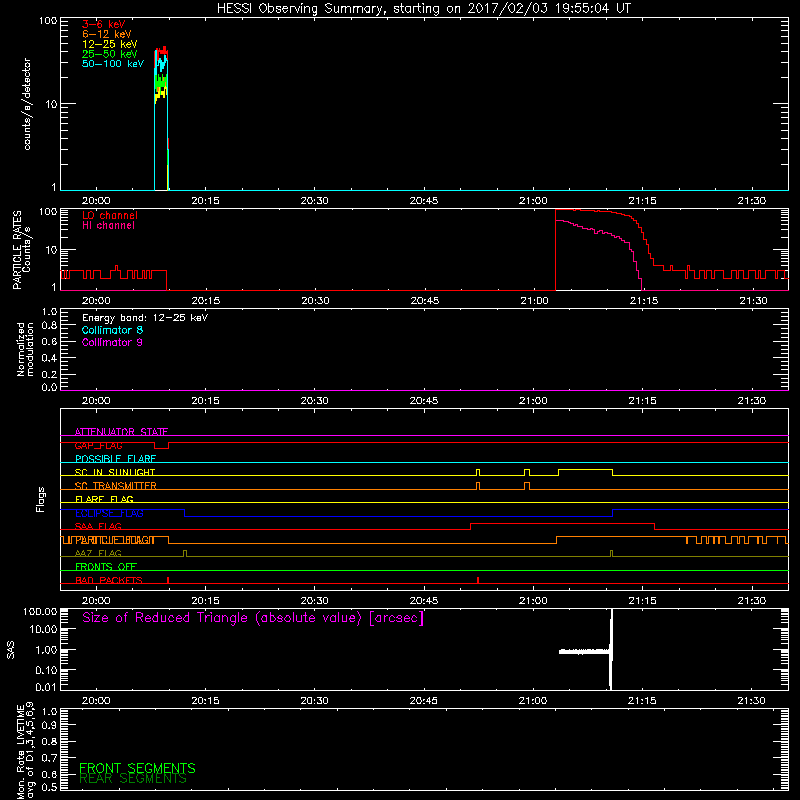Select the orange 6-12 keV legend label
The image size is (800, 800).
[107, 34]
